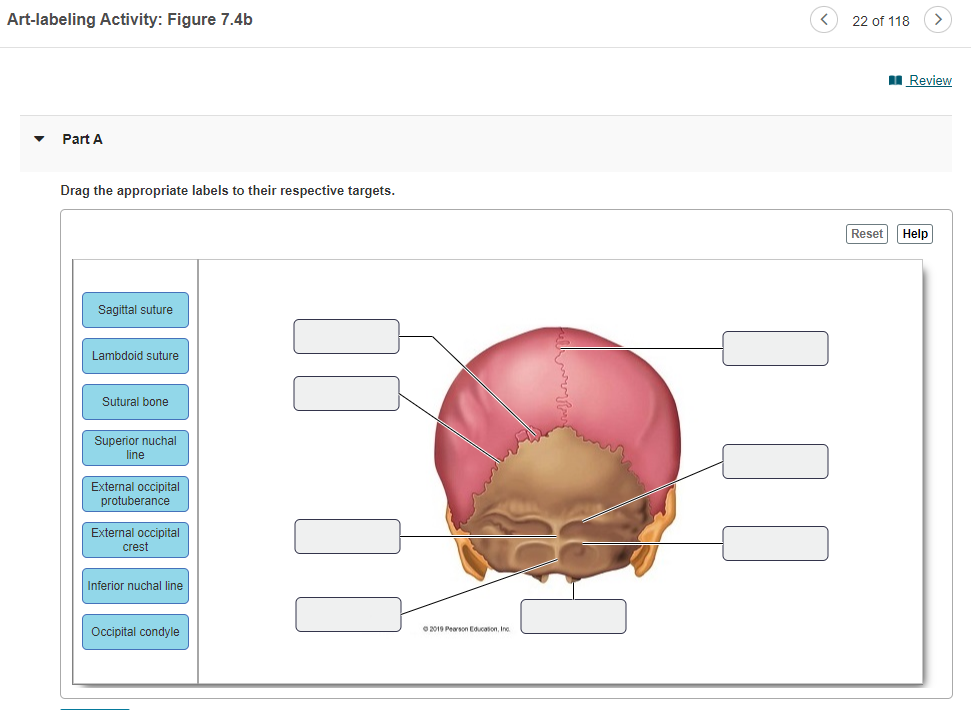Select the External occipital protuberance label
The image size is (971, 710).
pyautogui.click(x=135, y=494)
